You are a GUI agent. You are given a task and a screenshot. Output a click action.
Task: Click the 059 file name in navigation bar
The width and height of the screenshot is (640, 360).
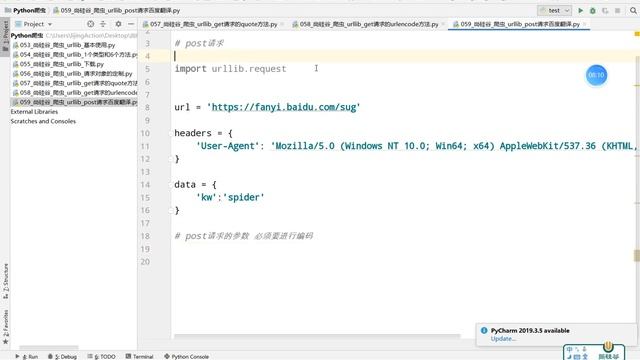pyautogui.click(x=117, y=10)
